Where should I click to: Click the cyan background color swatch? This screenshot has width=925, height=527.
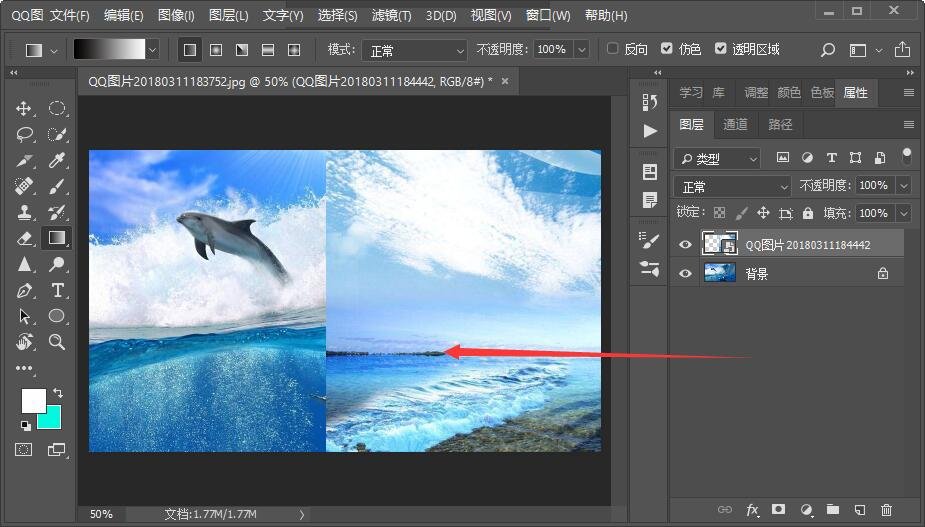tap(52, 420)
